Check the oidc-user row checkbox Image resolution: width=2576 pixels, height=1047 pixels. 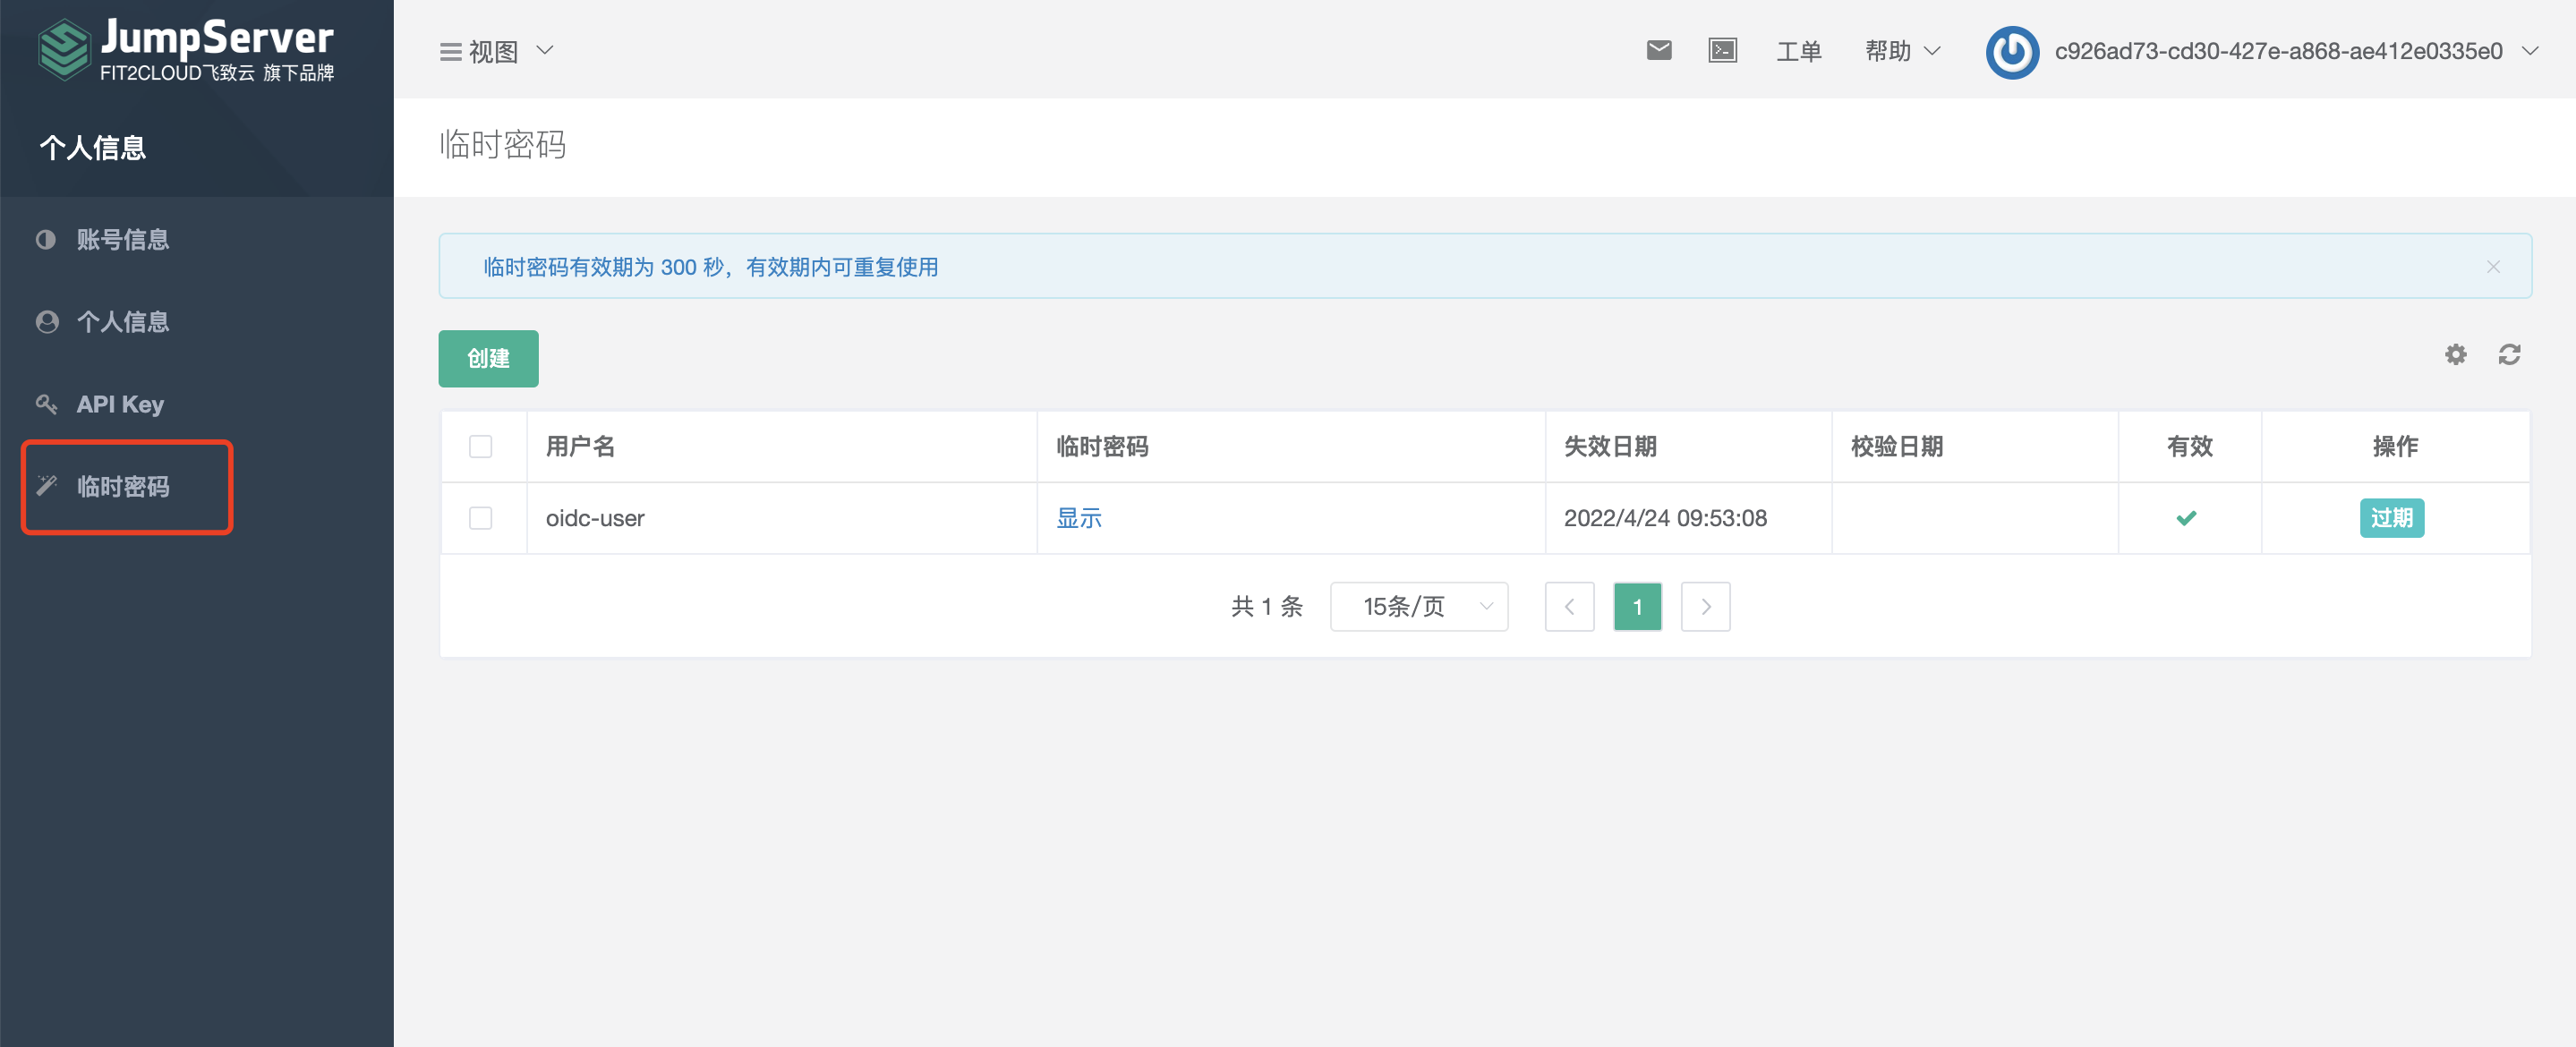click(x=481, y=518)
